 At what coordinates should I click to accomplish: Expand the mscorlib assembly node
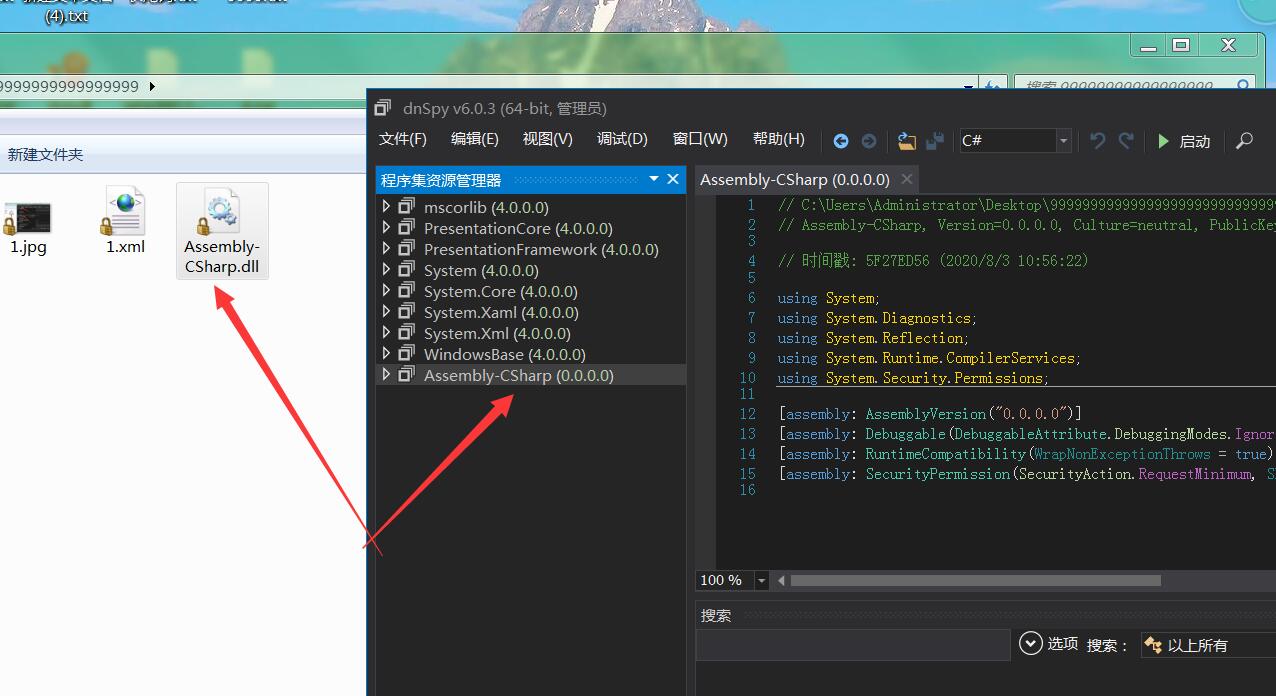click(387, 207)
